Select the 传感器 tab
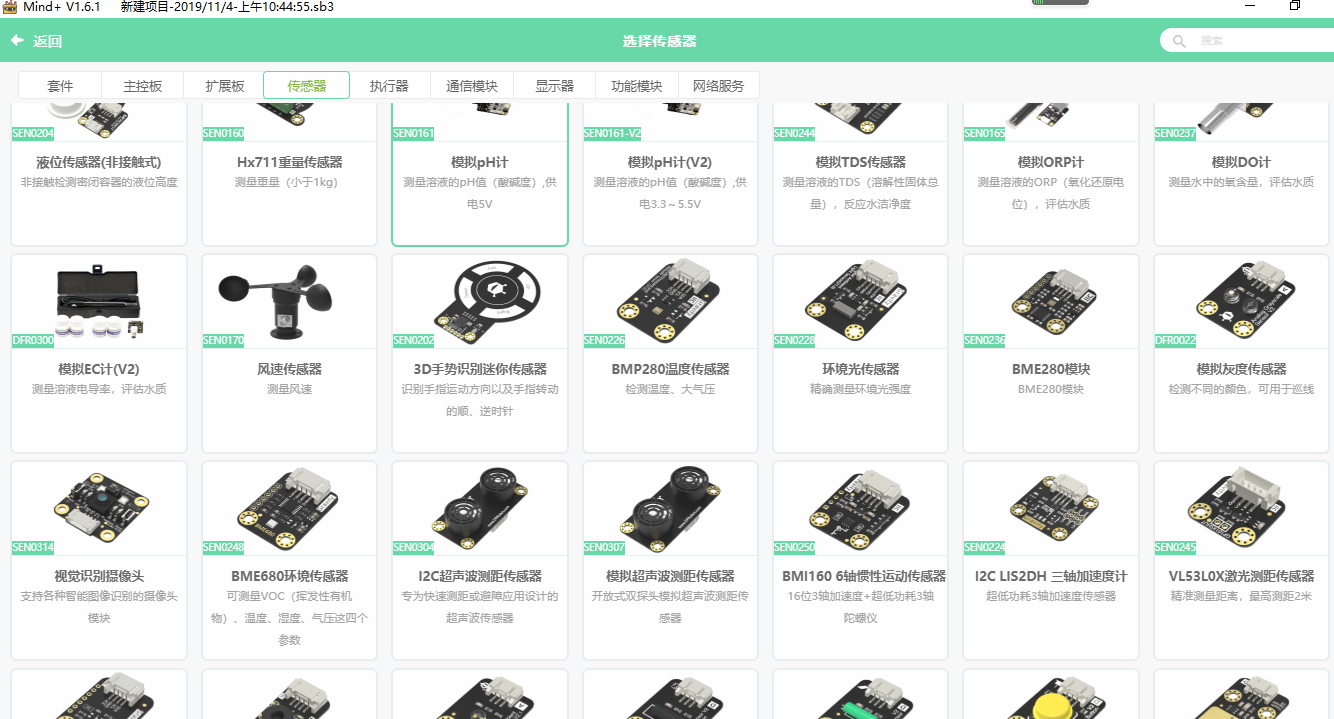This screenshot has width=1334, height=719. click(x=307, y=86)
